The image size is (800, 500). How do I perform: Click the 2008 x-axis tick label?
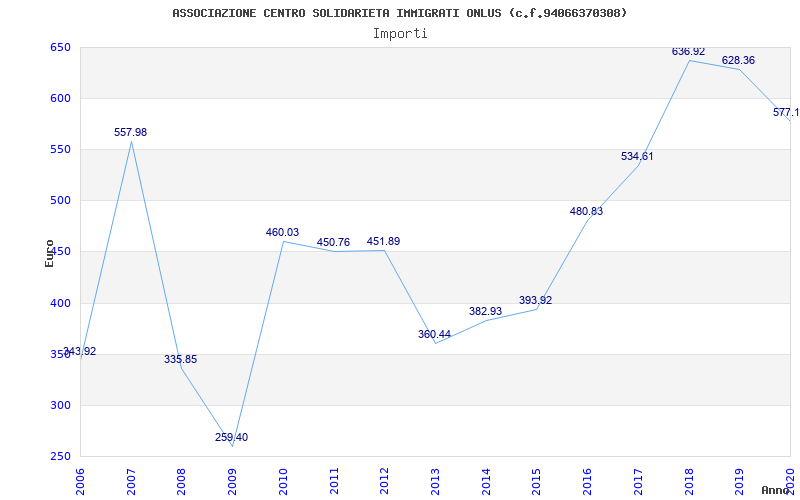tap(182, 481)
